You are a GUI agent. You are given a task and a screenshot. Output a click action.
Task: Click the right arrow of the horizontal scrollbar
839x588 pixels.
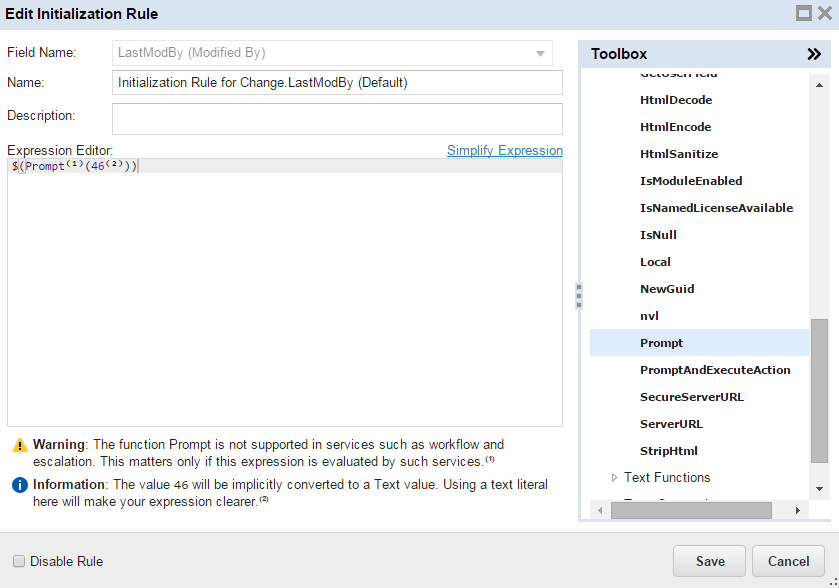coord(797,510)
